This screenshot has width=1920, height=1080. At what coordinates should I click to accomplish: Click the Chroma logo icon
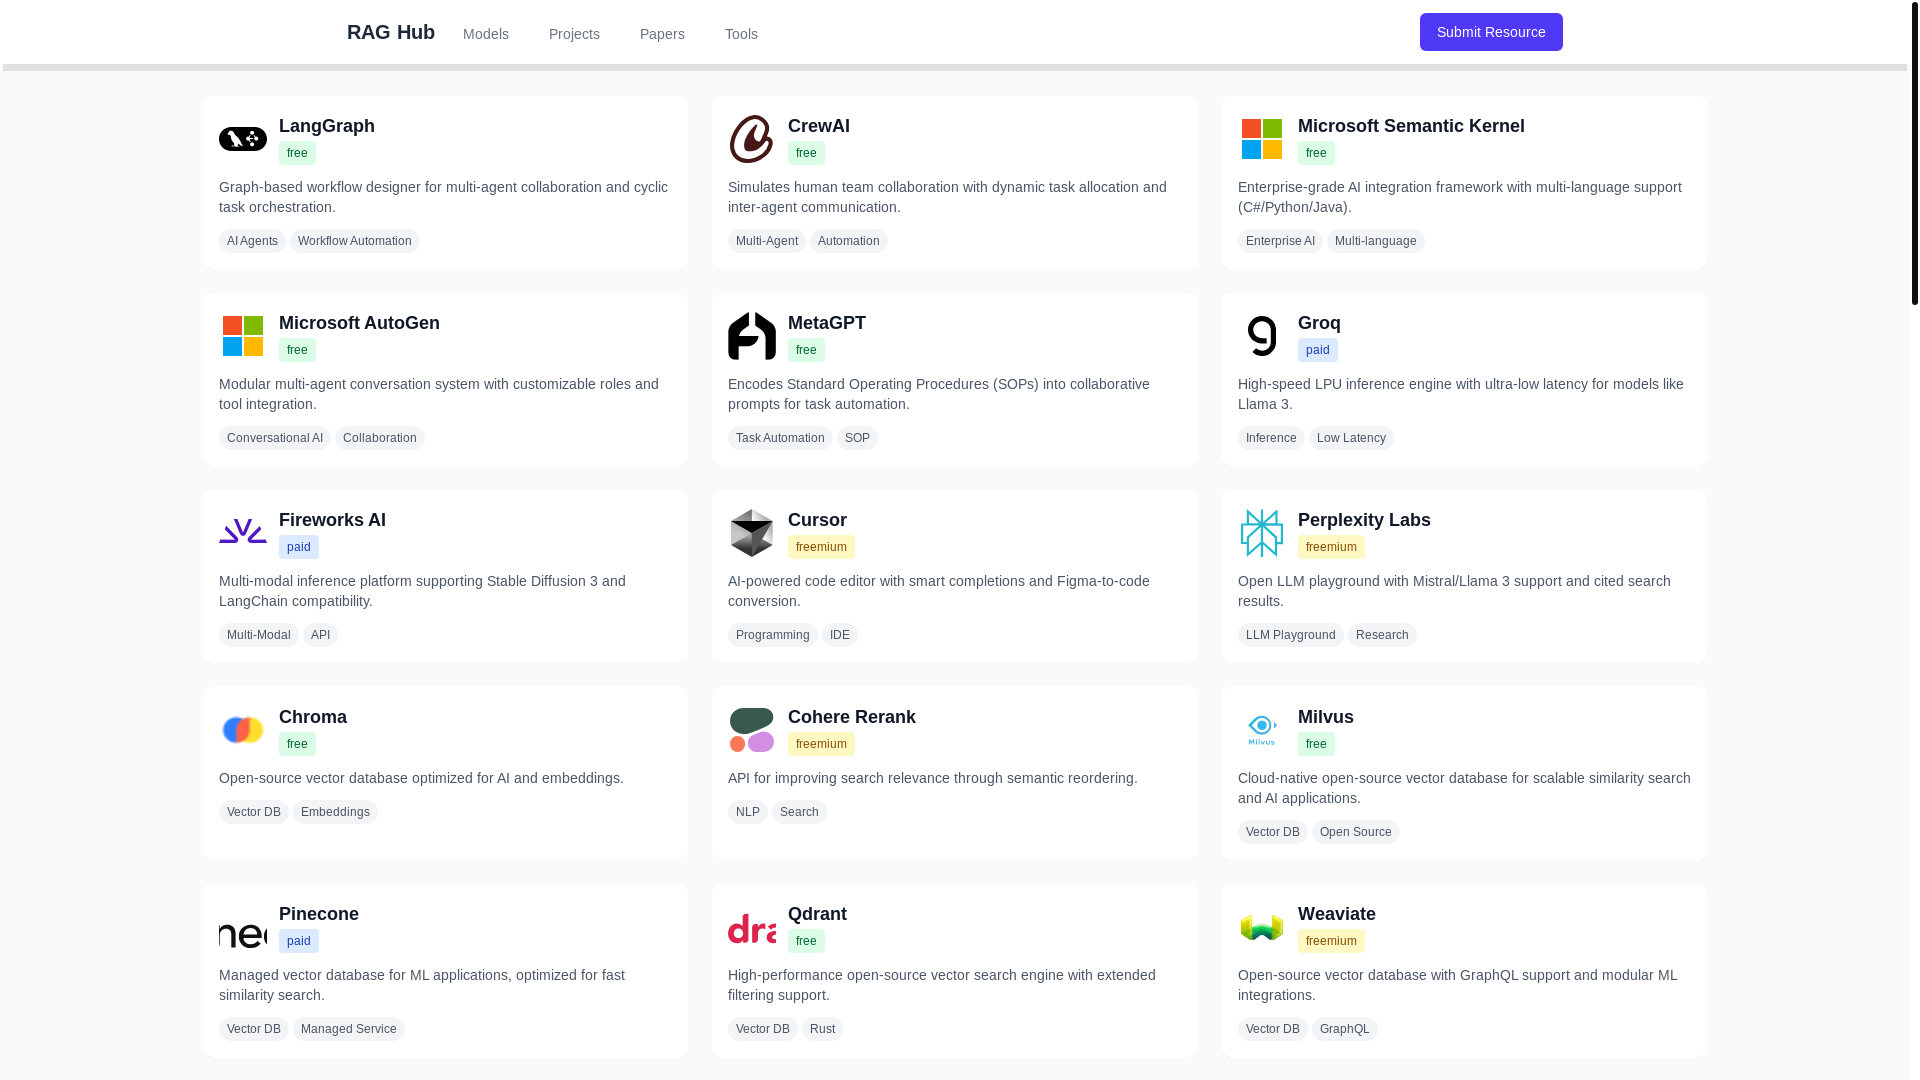pyautogui.click(x=243, y=730)
